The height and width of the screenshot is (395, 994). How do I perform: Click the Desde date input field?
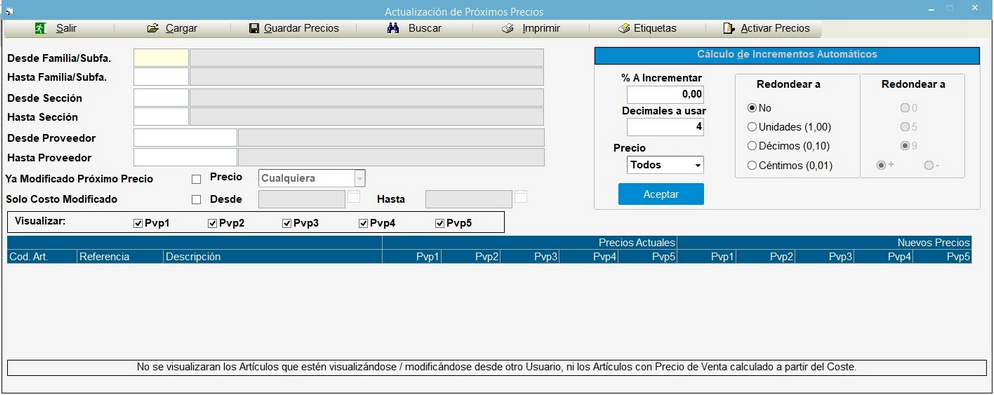[302, 199]
